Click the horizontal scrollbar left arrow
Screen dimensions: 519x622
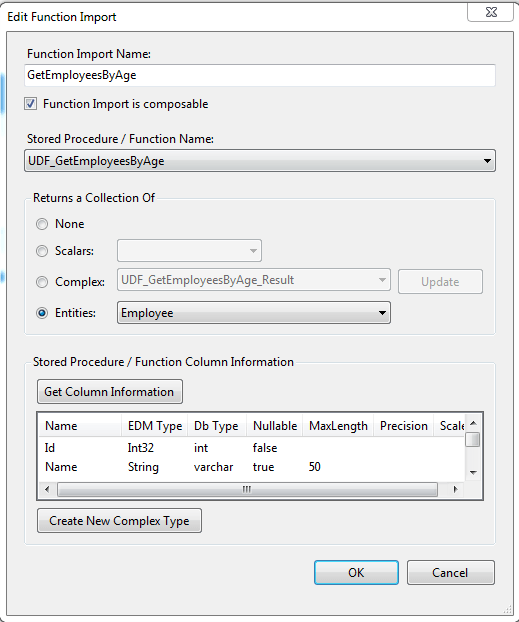point(47,489)
